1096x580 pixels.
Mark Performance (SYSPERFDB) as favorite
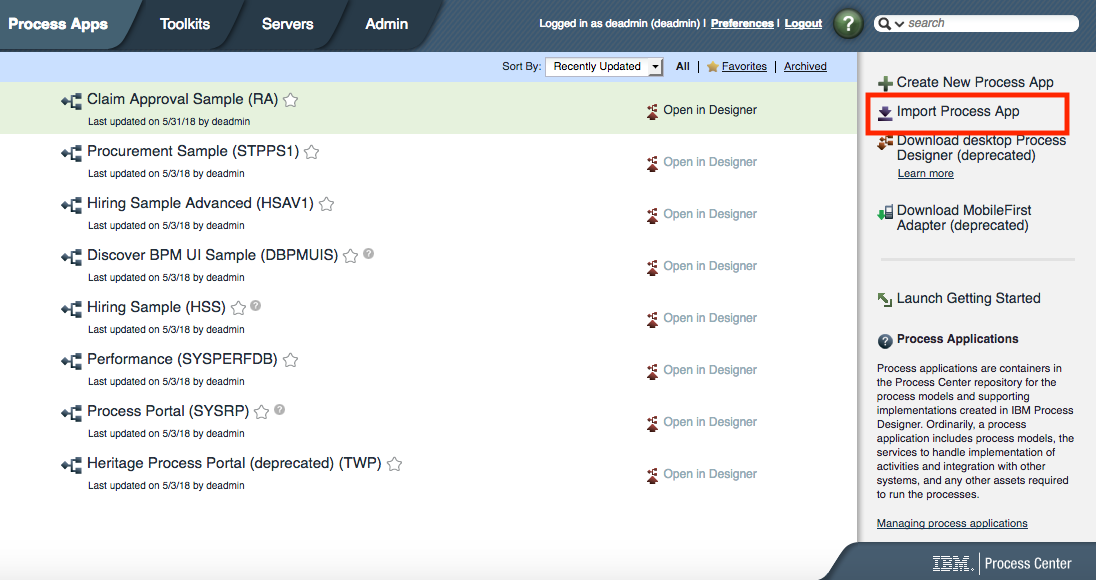291,360
